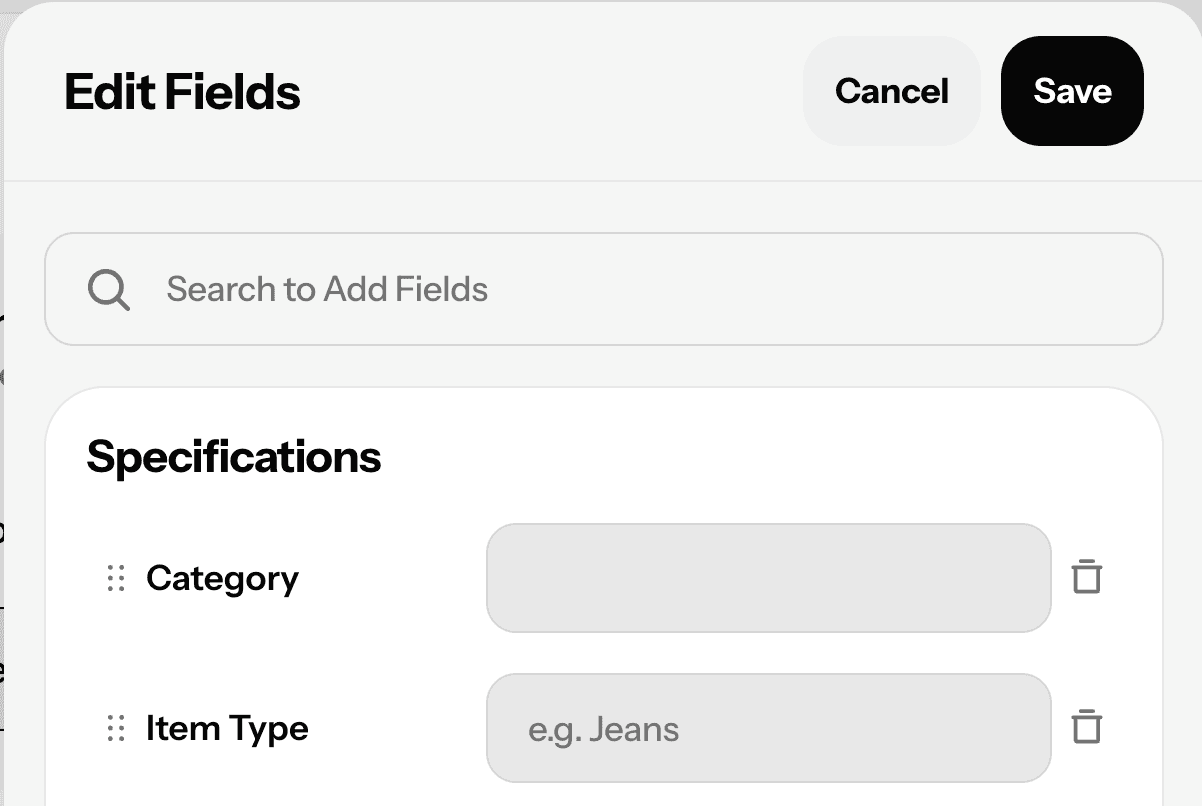Select the Category field label
The image size is (1202, 806).
(222, 578)
